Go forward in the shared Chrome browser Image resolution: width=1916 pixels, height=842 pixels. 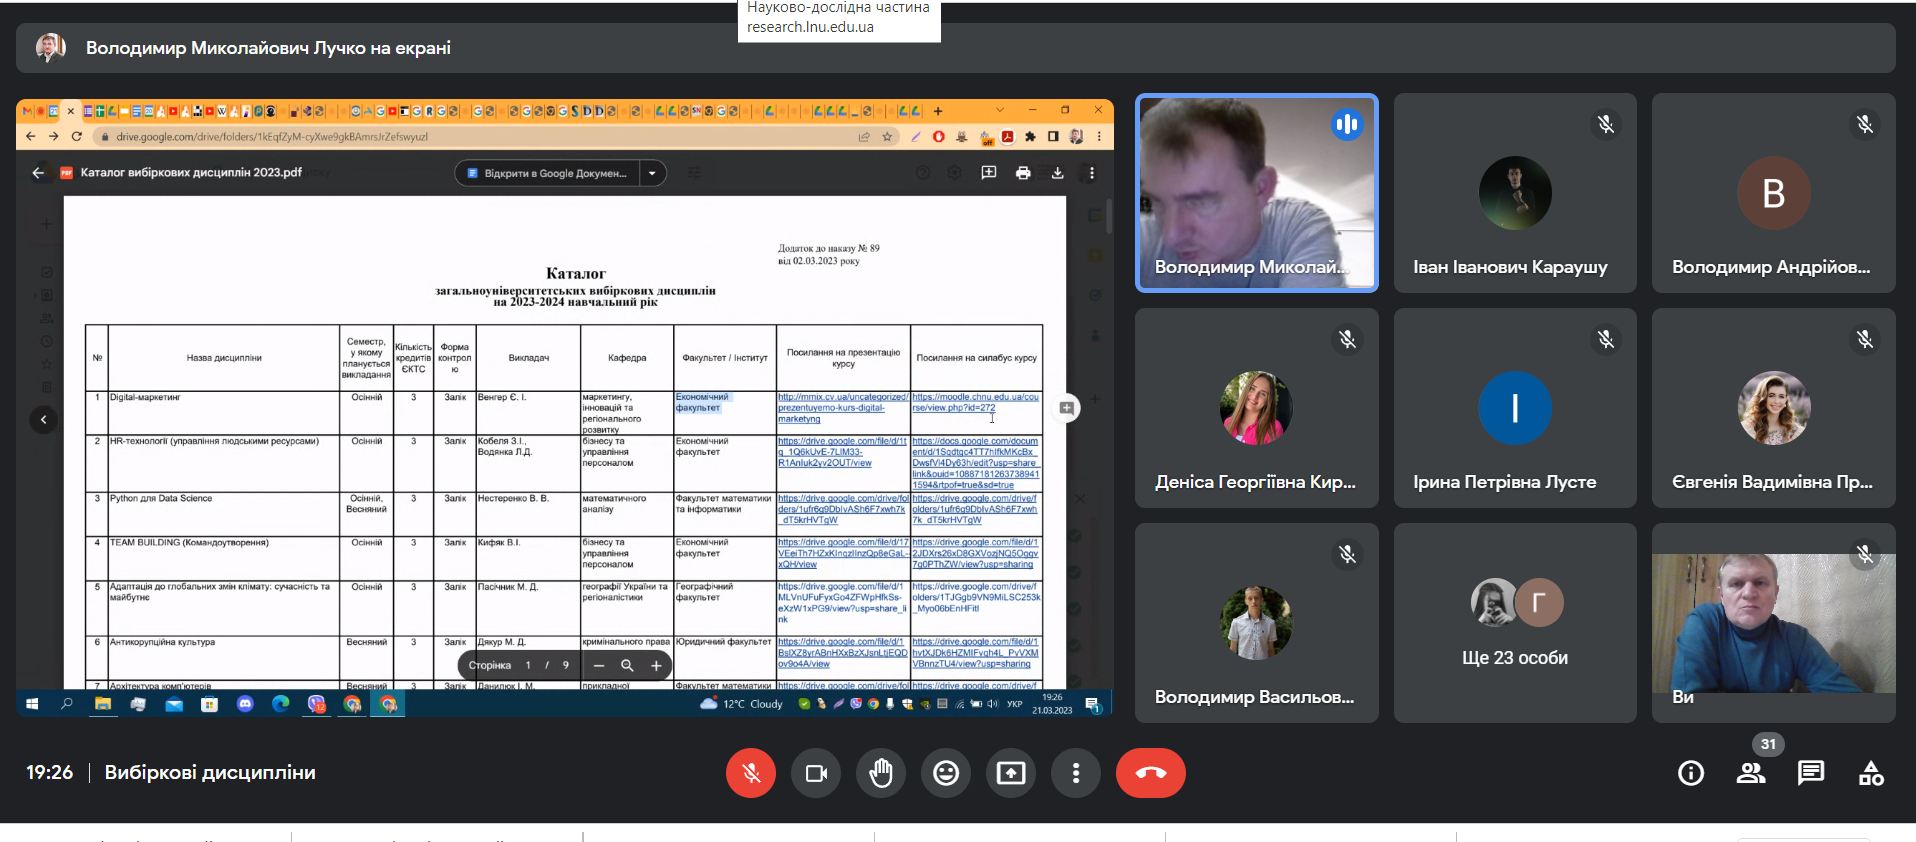pyautogui.click(x=54, y=137)
